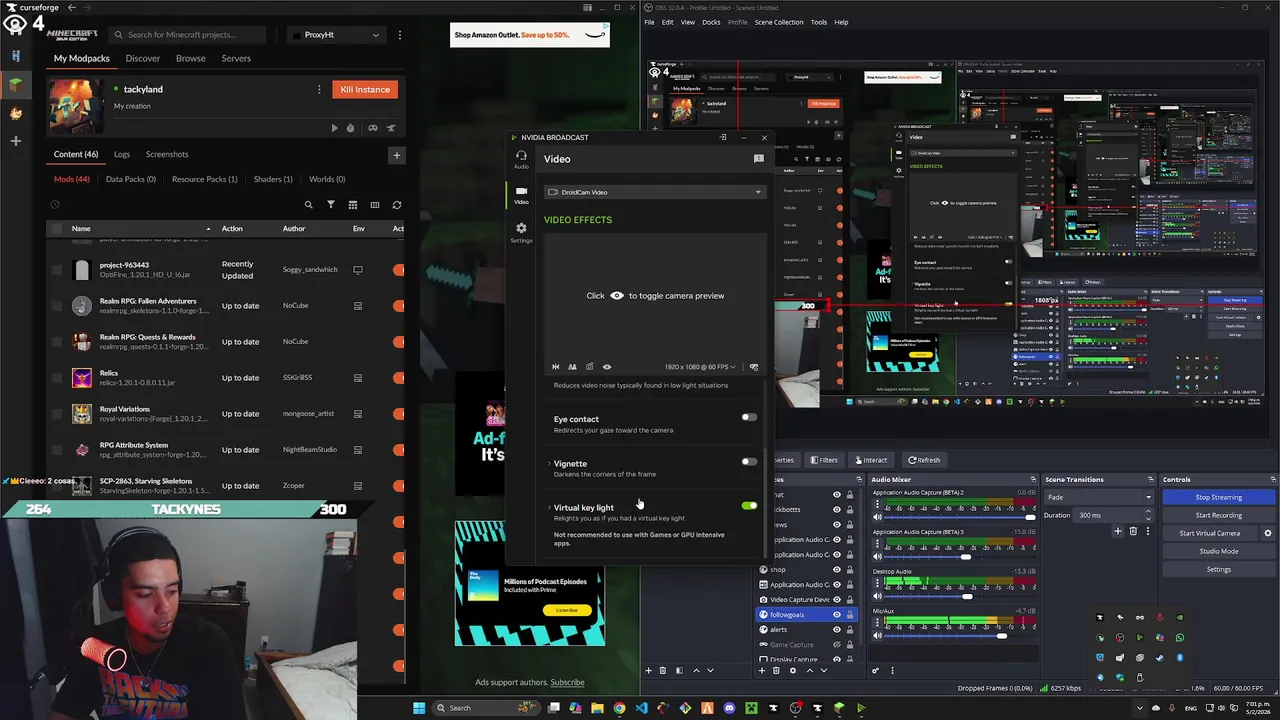Switch to grid view in CurseForge mods list
Image resolution: width=1280 pixels, height=720 pixels.
click(353, 205)
